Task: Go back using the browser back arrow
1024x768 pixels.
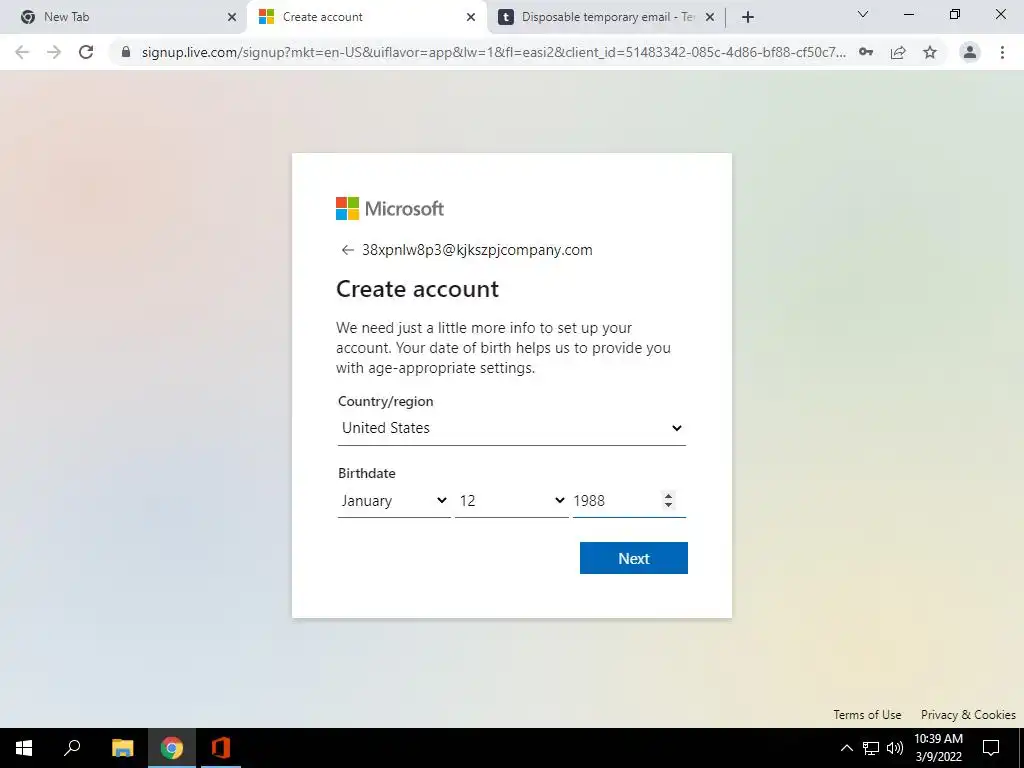Action: [22, 52]
